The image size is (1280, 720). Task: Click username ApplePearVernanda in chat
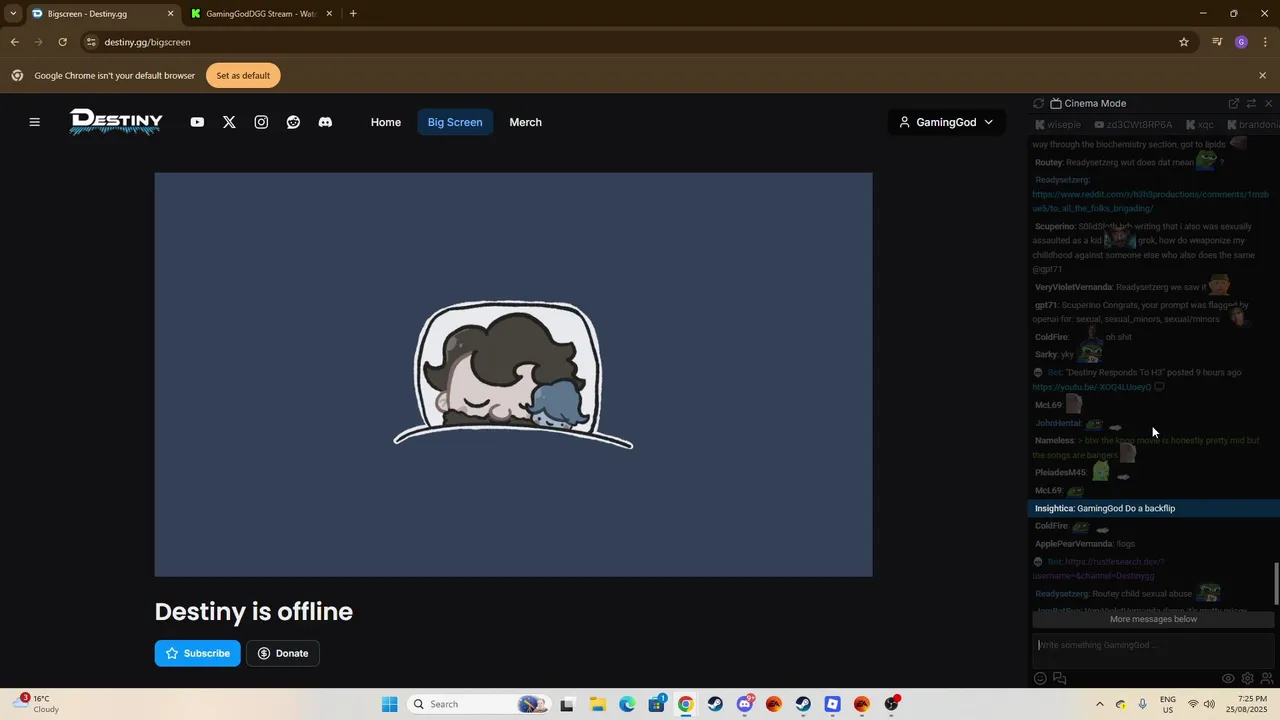click(x=1073, y=544)
